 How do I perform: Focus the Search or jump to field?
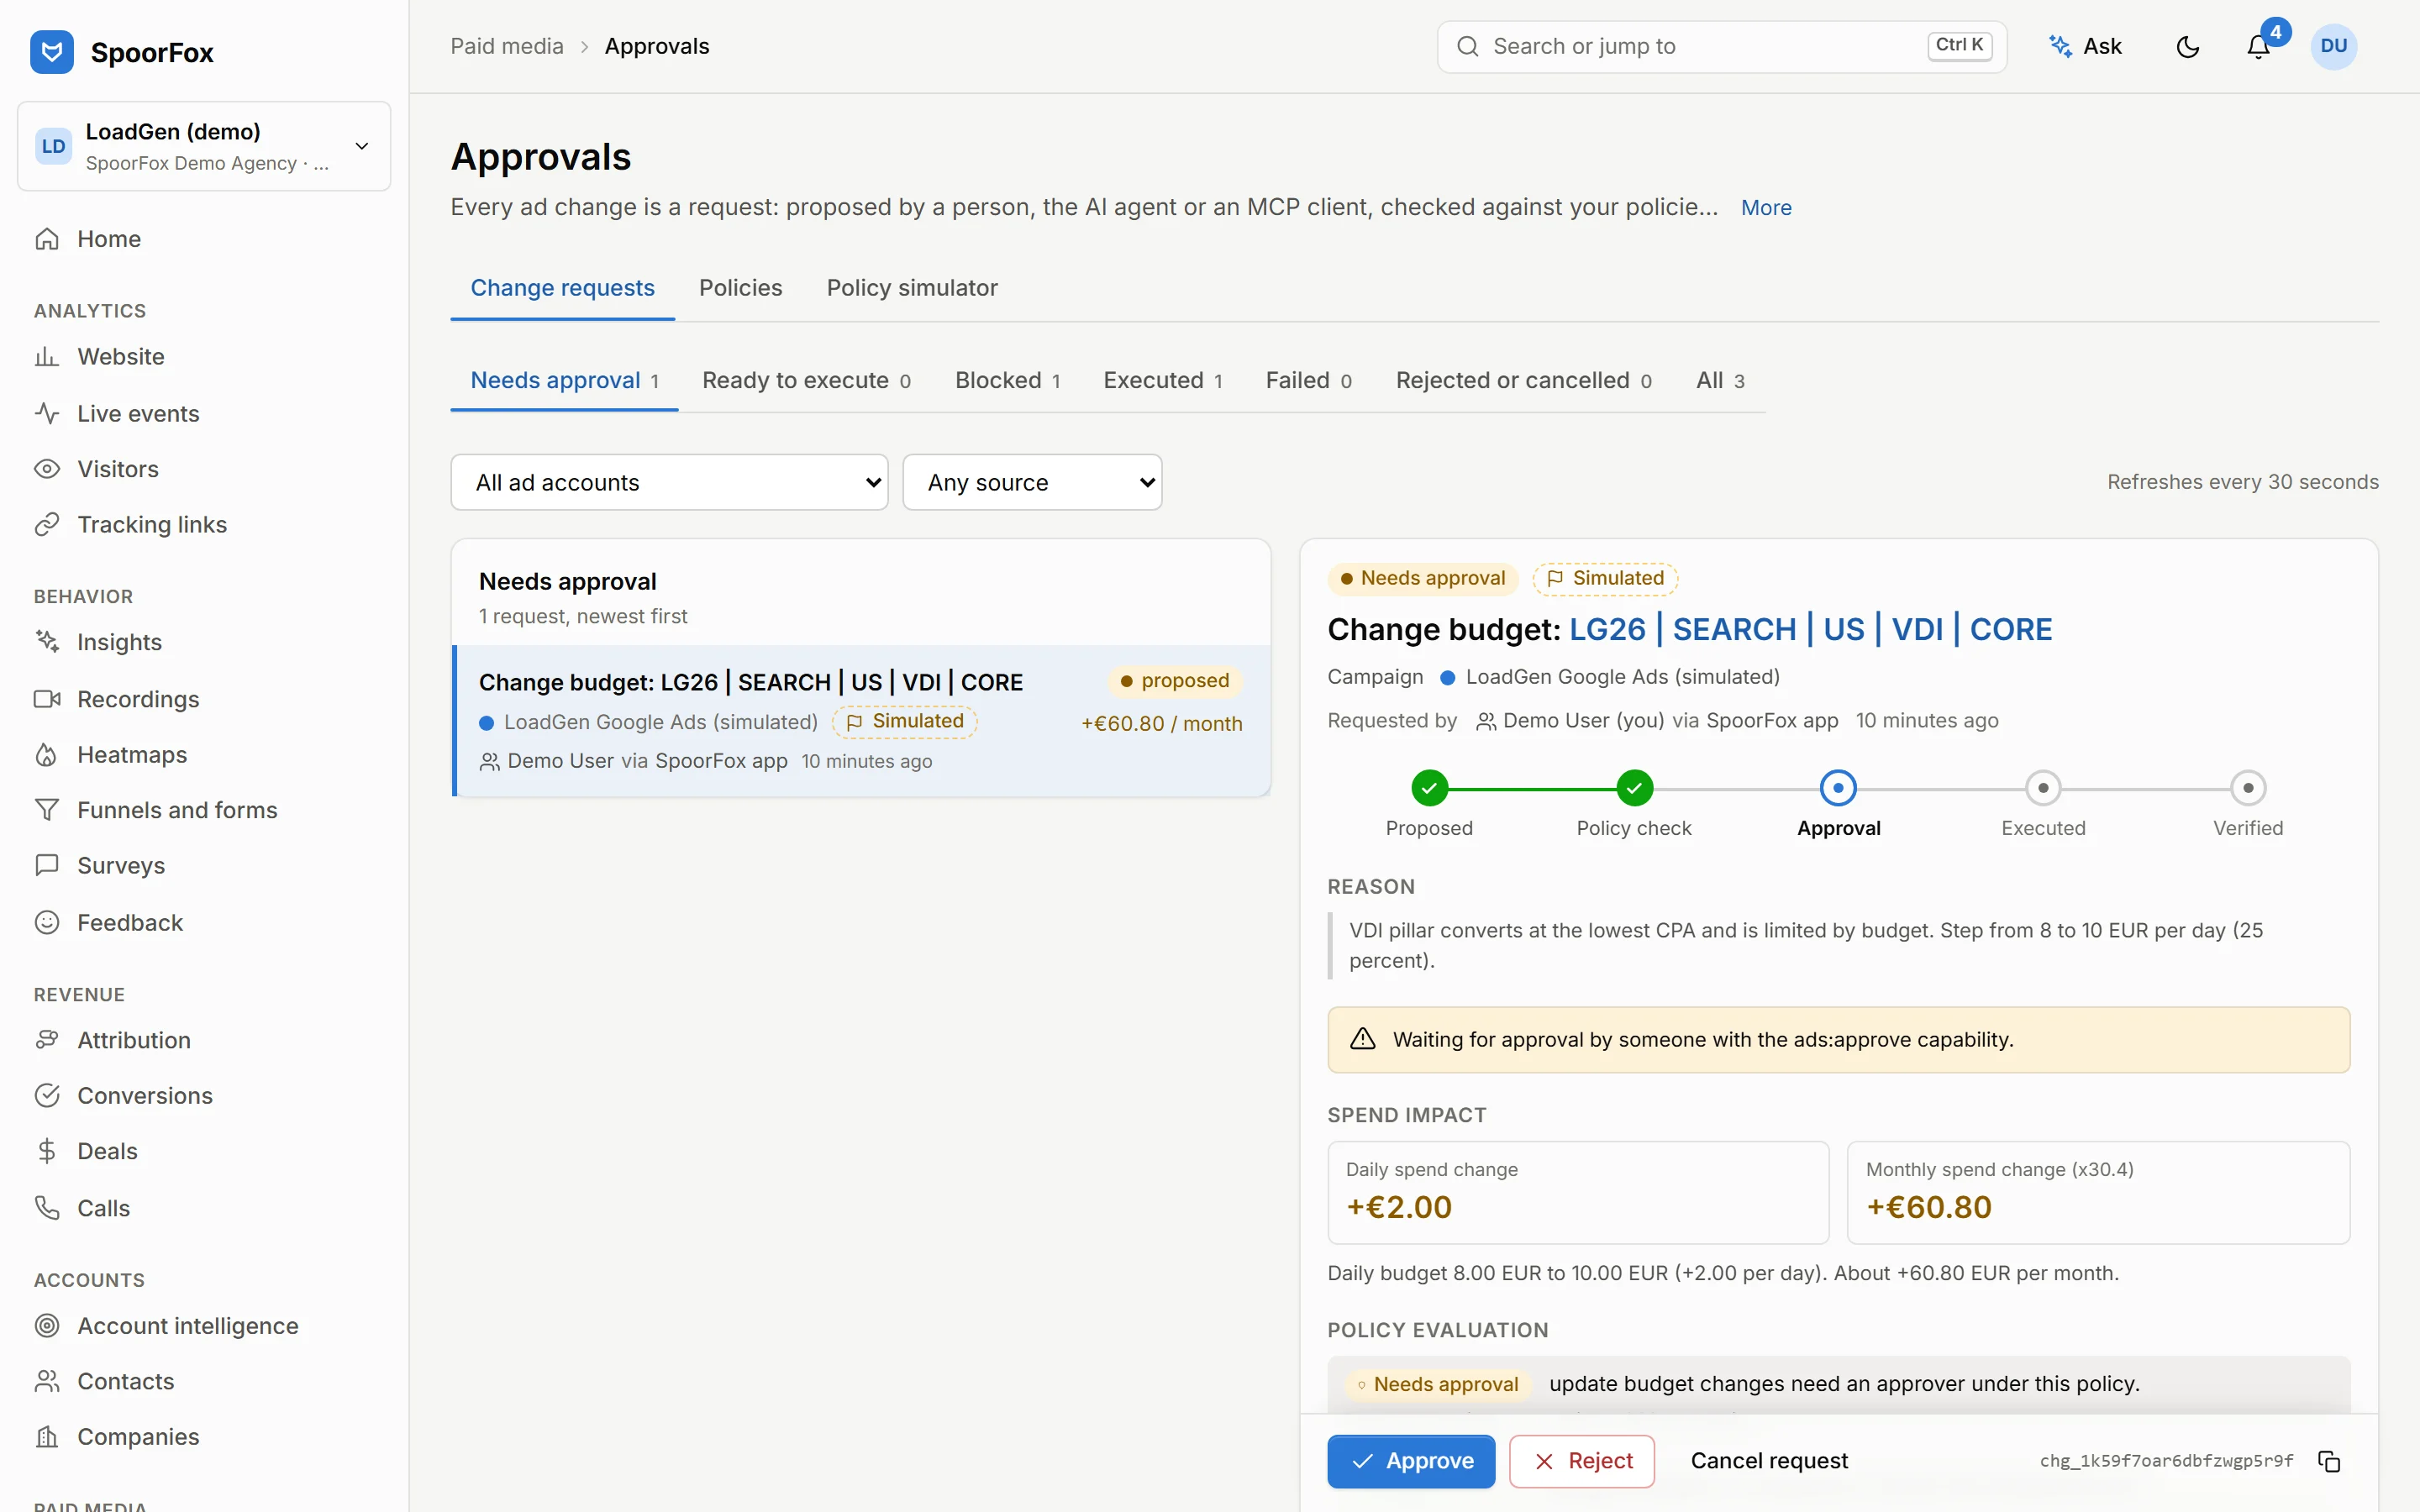coord(1721,46)
